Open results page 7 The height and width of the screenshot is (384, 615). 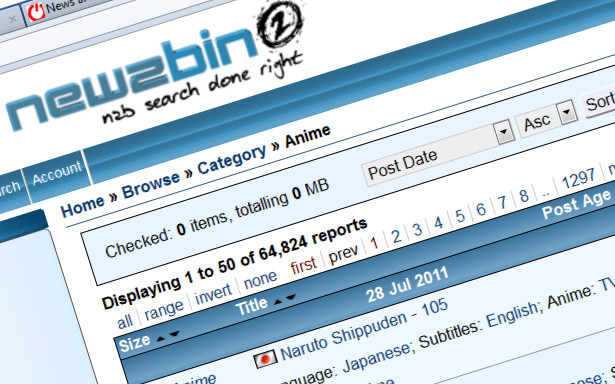502,202
